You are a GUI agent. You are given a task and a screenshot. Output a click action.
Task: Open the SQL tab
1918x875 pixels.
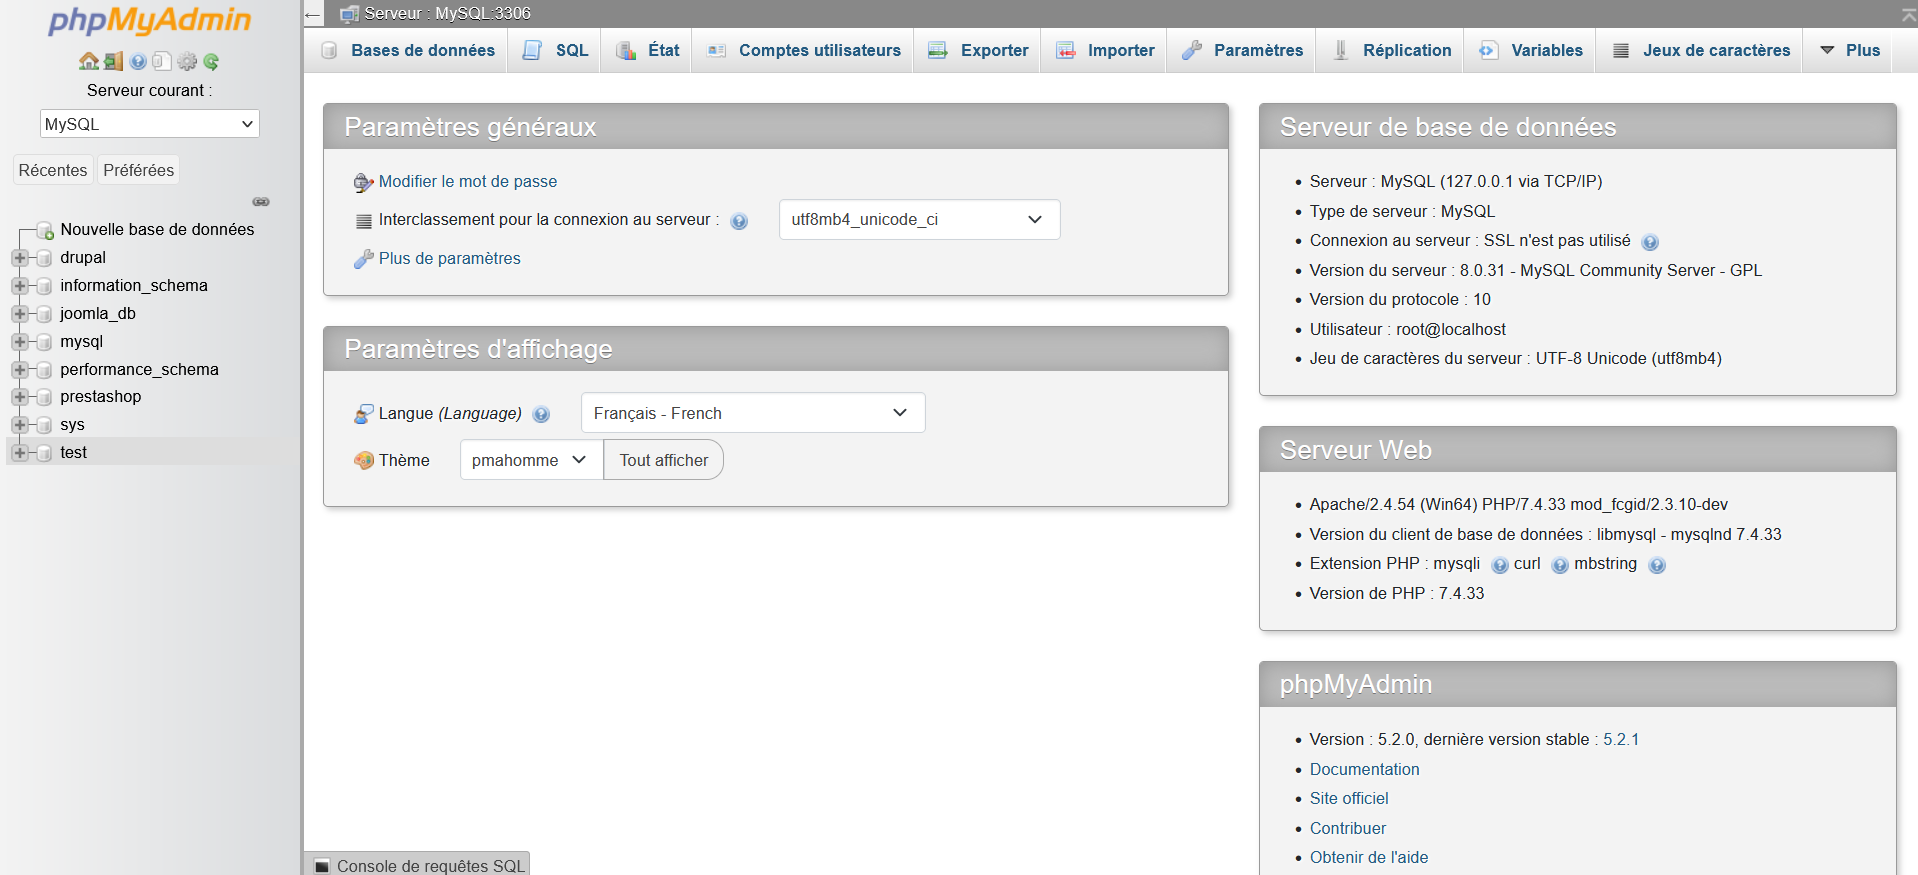pyautogui.click(x=555, y=50)
